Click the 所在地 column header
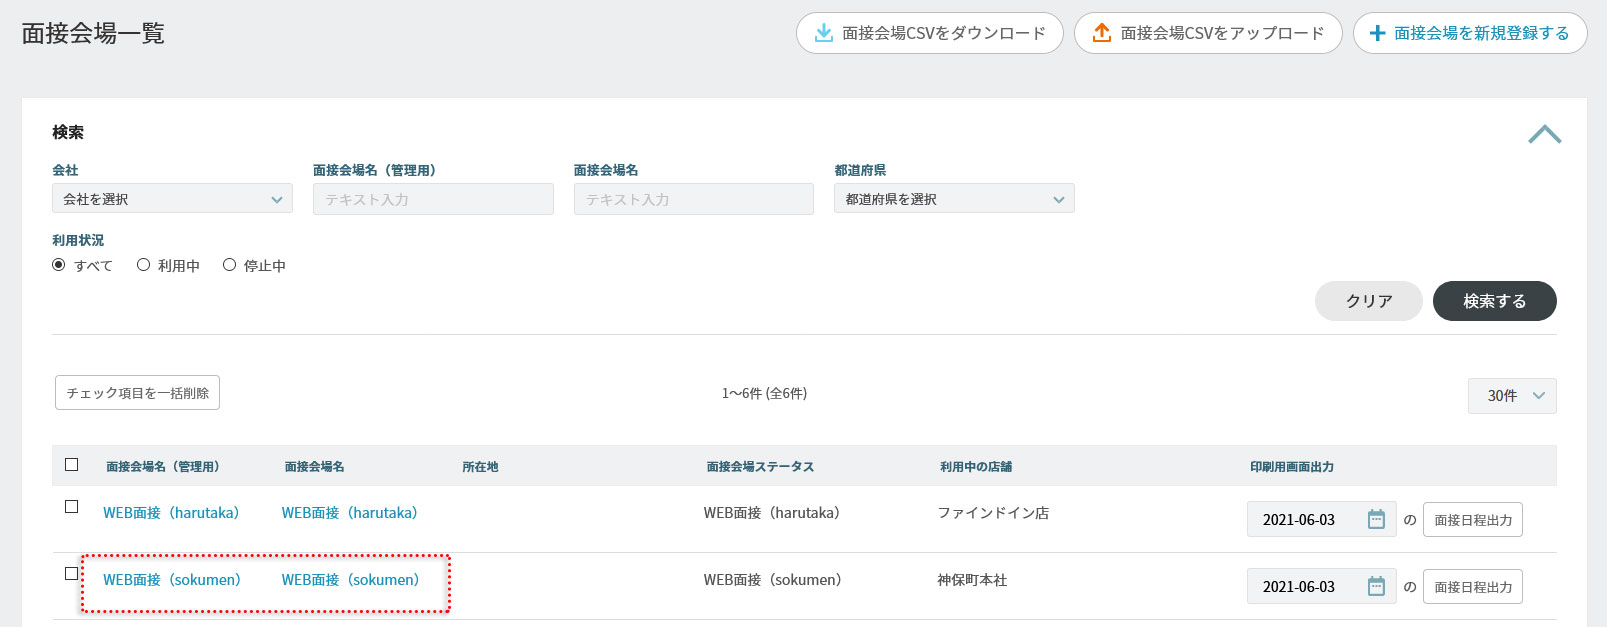1607x627 pixels. (x=480, y=466)
